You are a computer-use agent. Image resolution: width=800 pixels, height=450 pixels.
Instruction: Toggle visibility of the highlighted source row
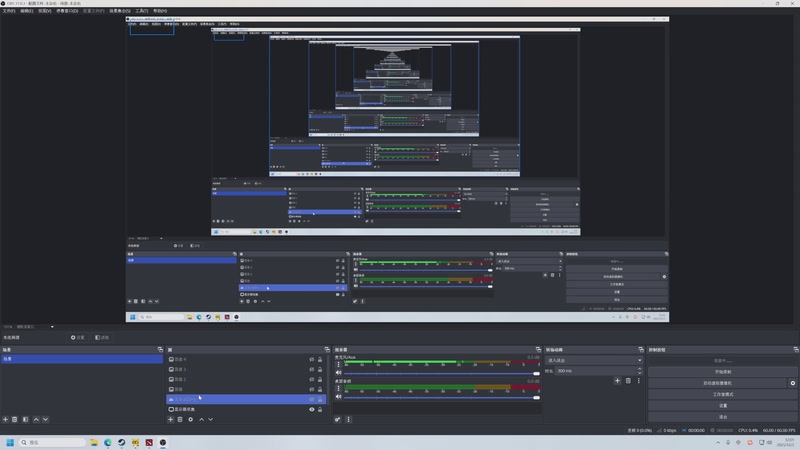click(x=312, y=399)
